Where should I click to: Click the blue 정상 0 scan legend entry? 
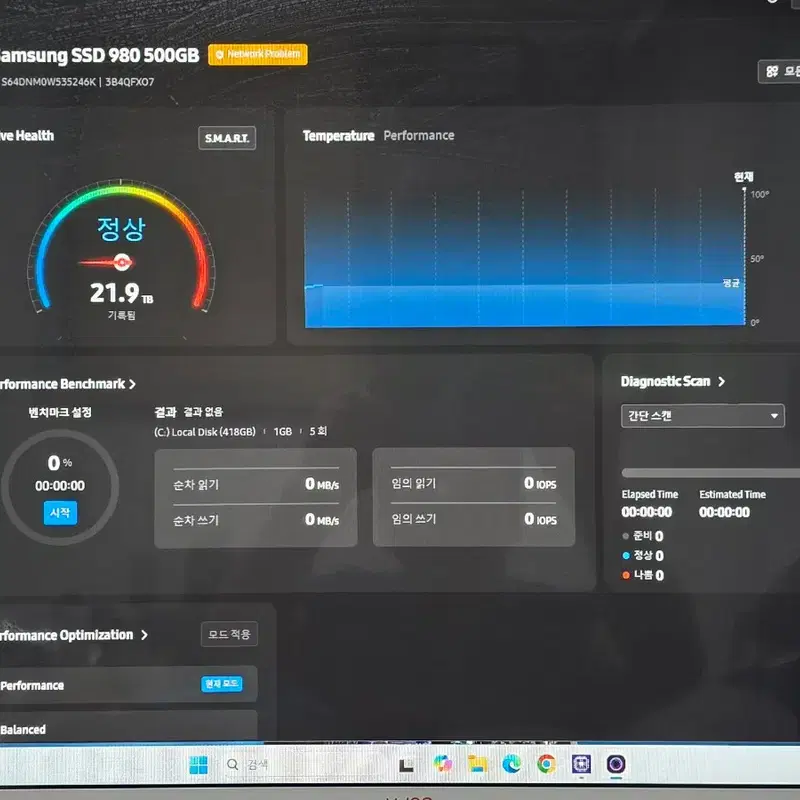click(x=643, y=555)
